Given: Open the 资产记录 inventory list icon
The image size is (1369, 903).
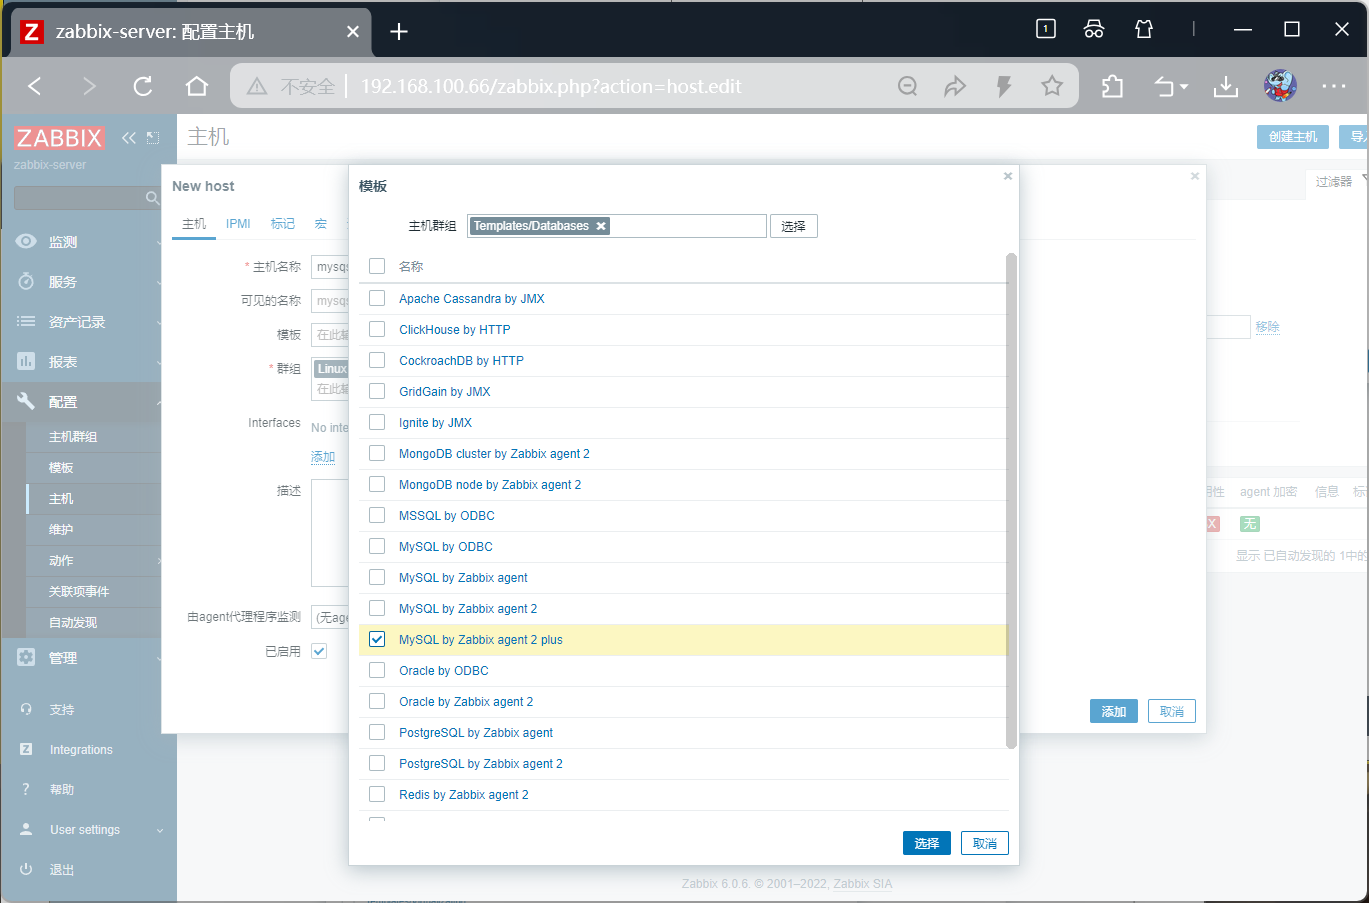Looking at the screenshot, I should click(26, 321).
